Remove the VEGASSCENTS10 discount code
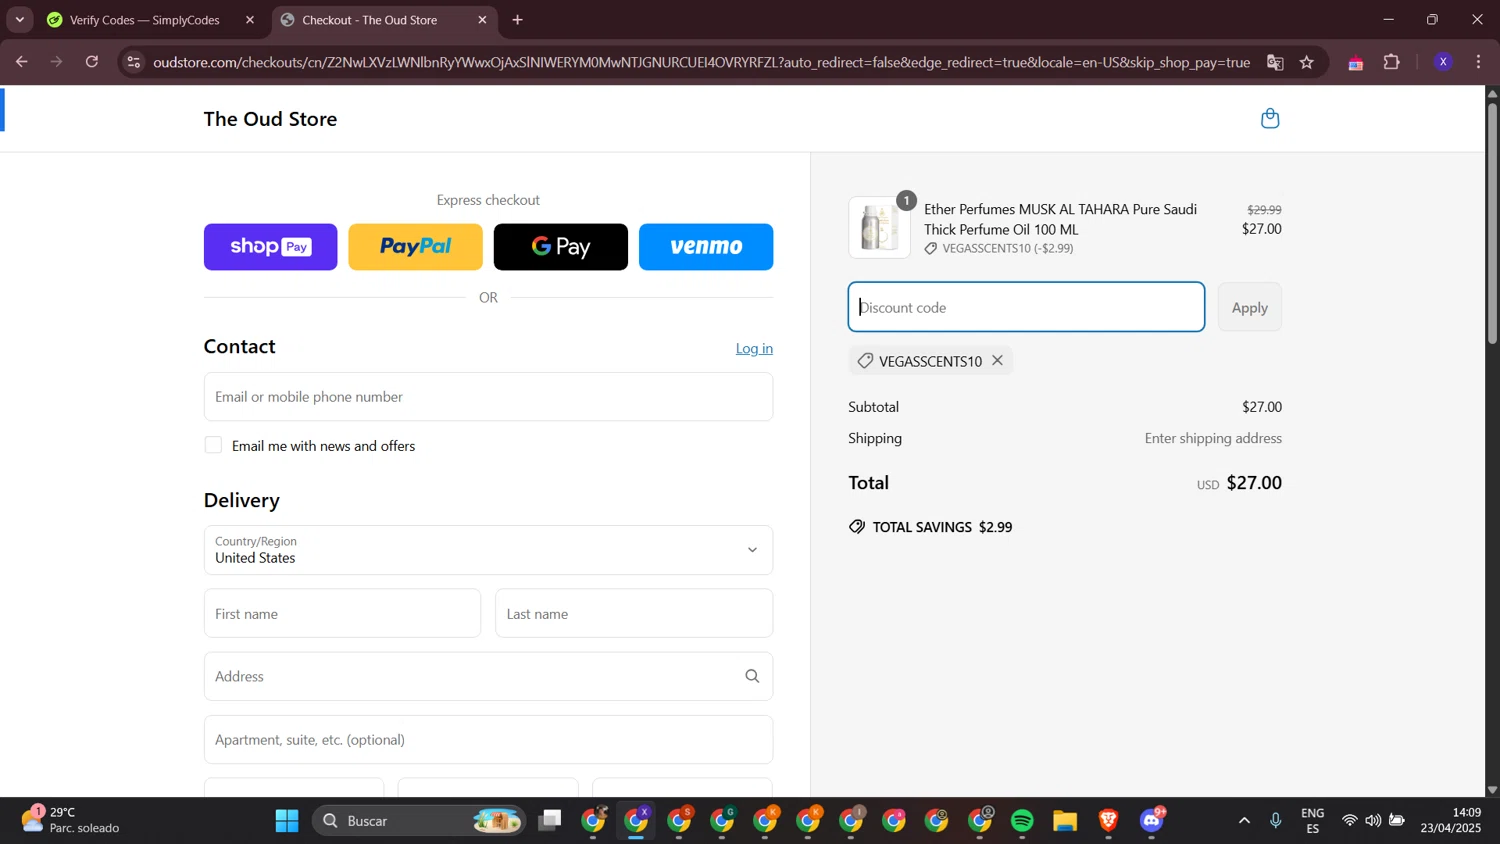This screenshot has width=1500, height=844. coord(997,361)
